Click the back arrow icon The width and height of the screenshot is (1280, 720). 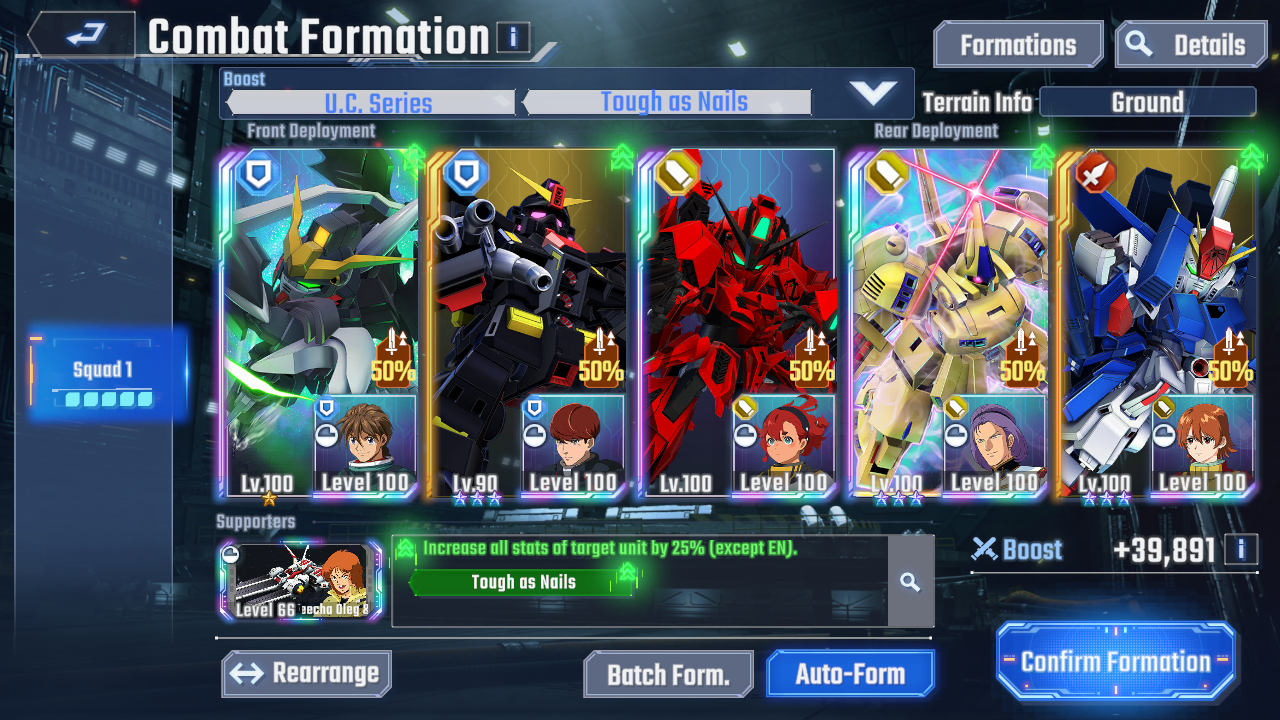[x=80, y=36]
